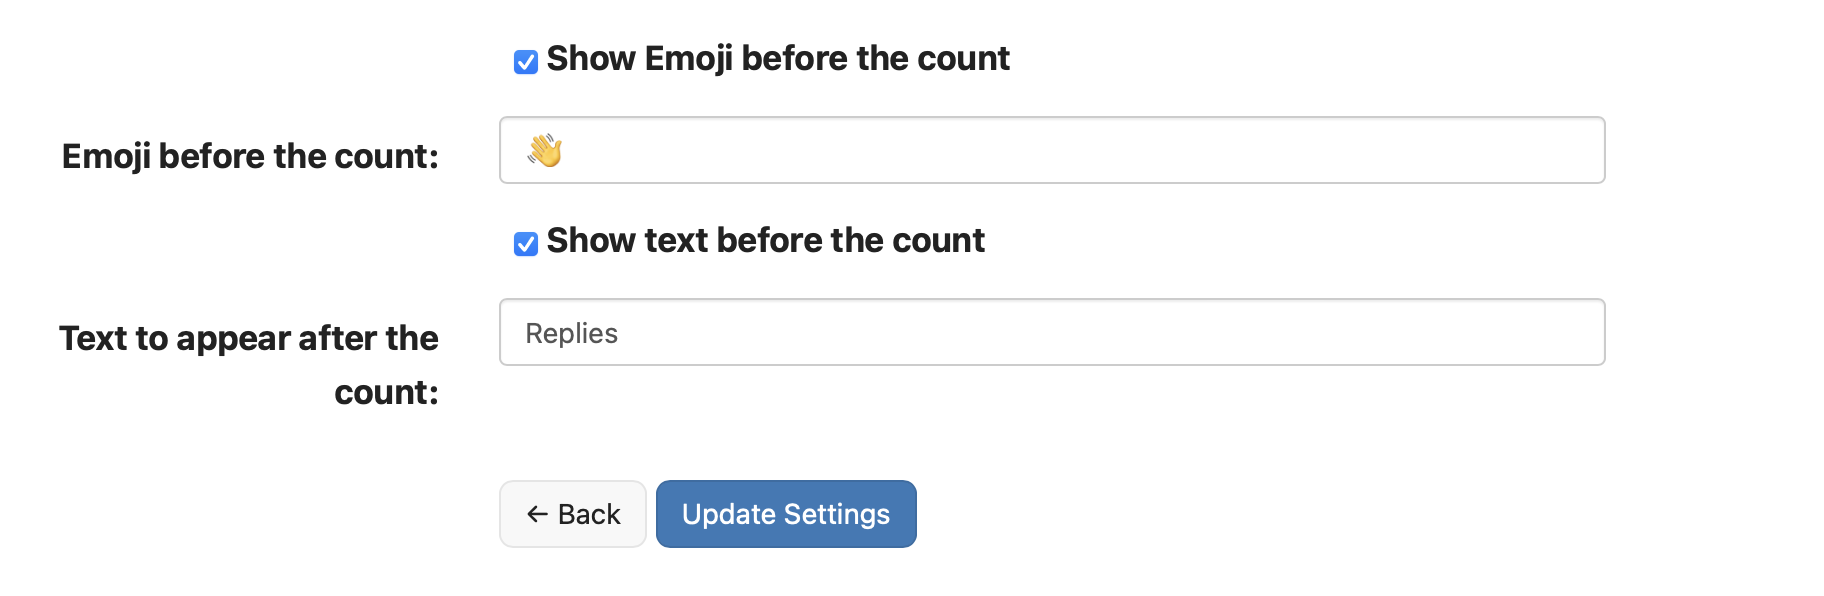Click the word 'Back' on the grey button

click(589, 514)
